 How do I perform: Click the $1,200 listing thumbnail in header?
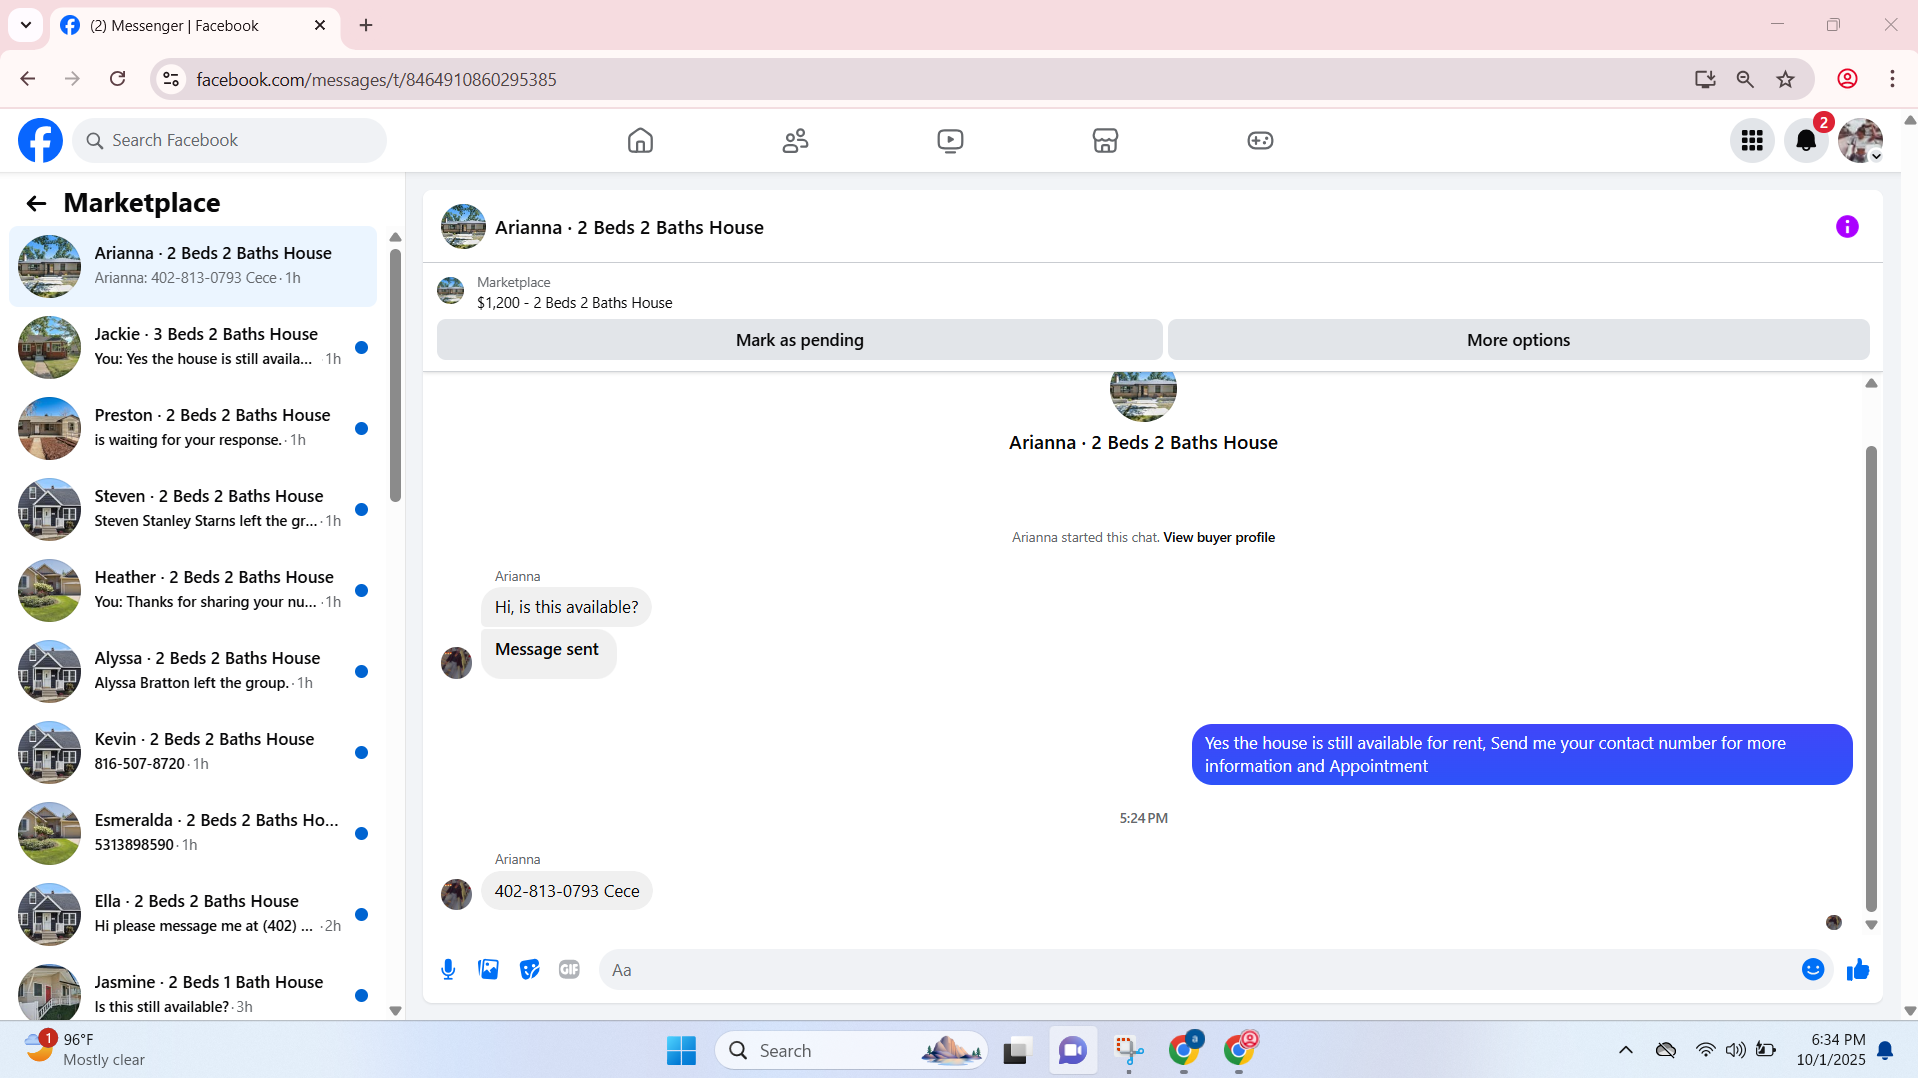[x=451, y=291]
